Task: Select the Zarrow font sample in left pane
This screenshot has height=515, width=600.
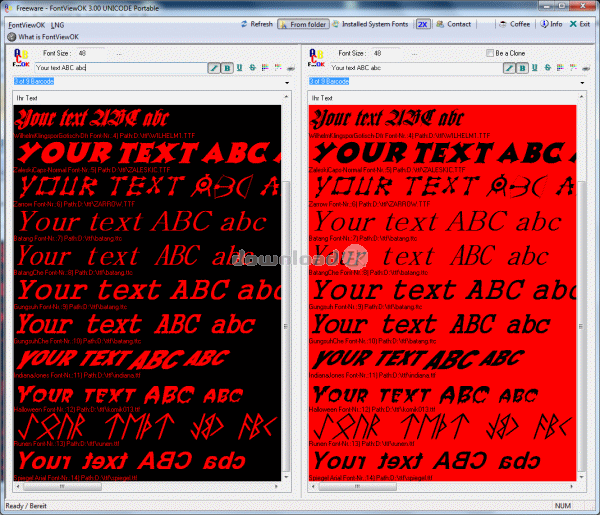Action: point(149,187)
